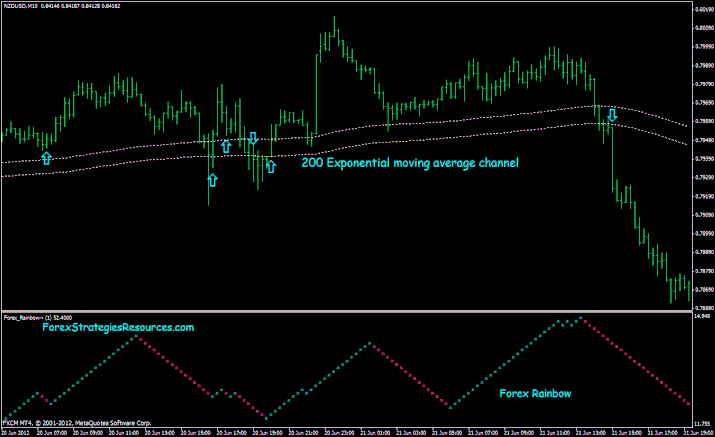Click the 0.79990 price scale value
715x437 pixels.
tap(705, 47)
